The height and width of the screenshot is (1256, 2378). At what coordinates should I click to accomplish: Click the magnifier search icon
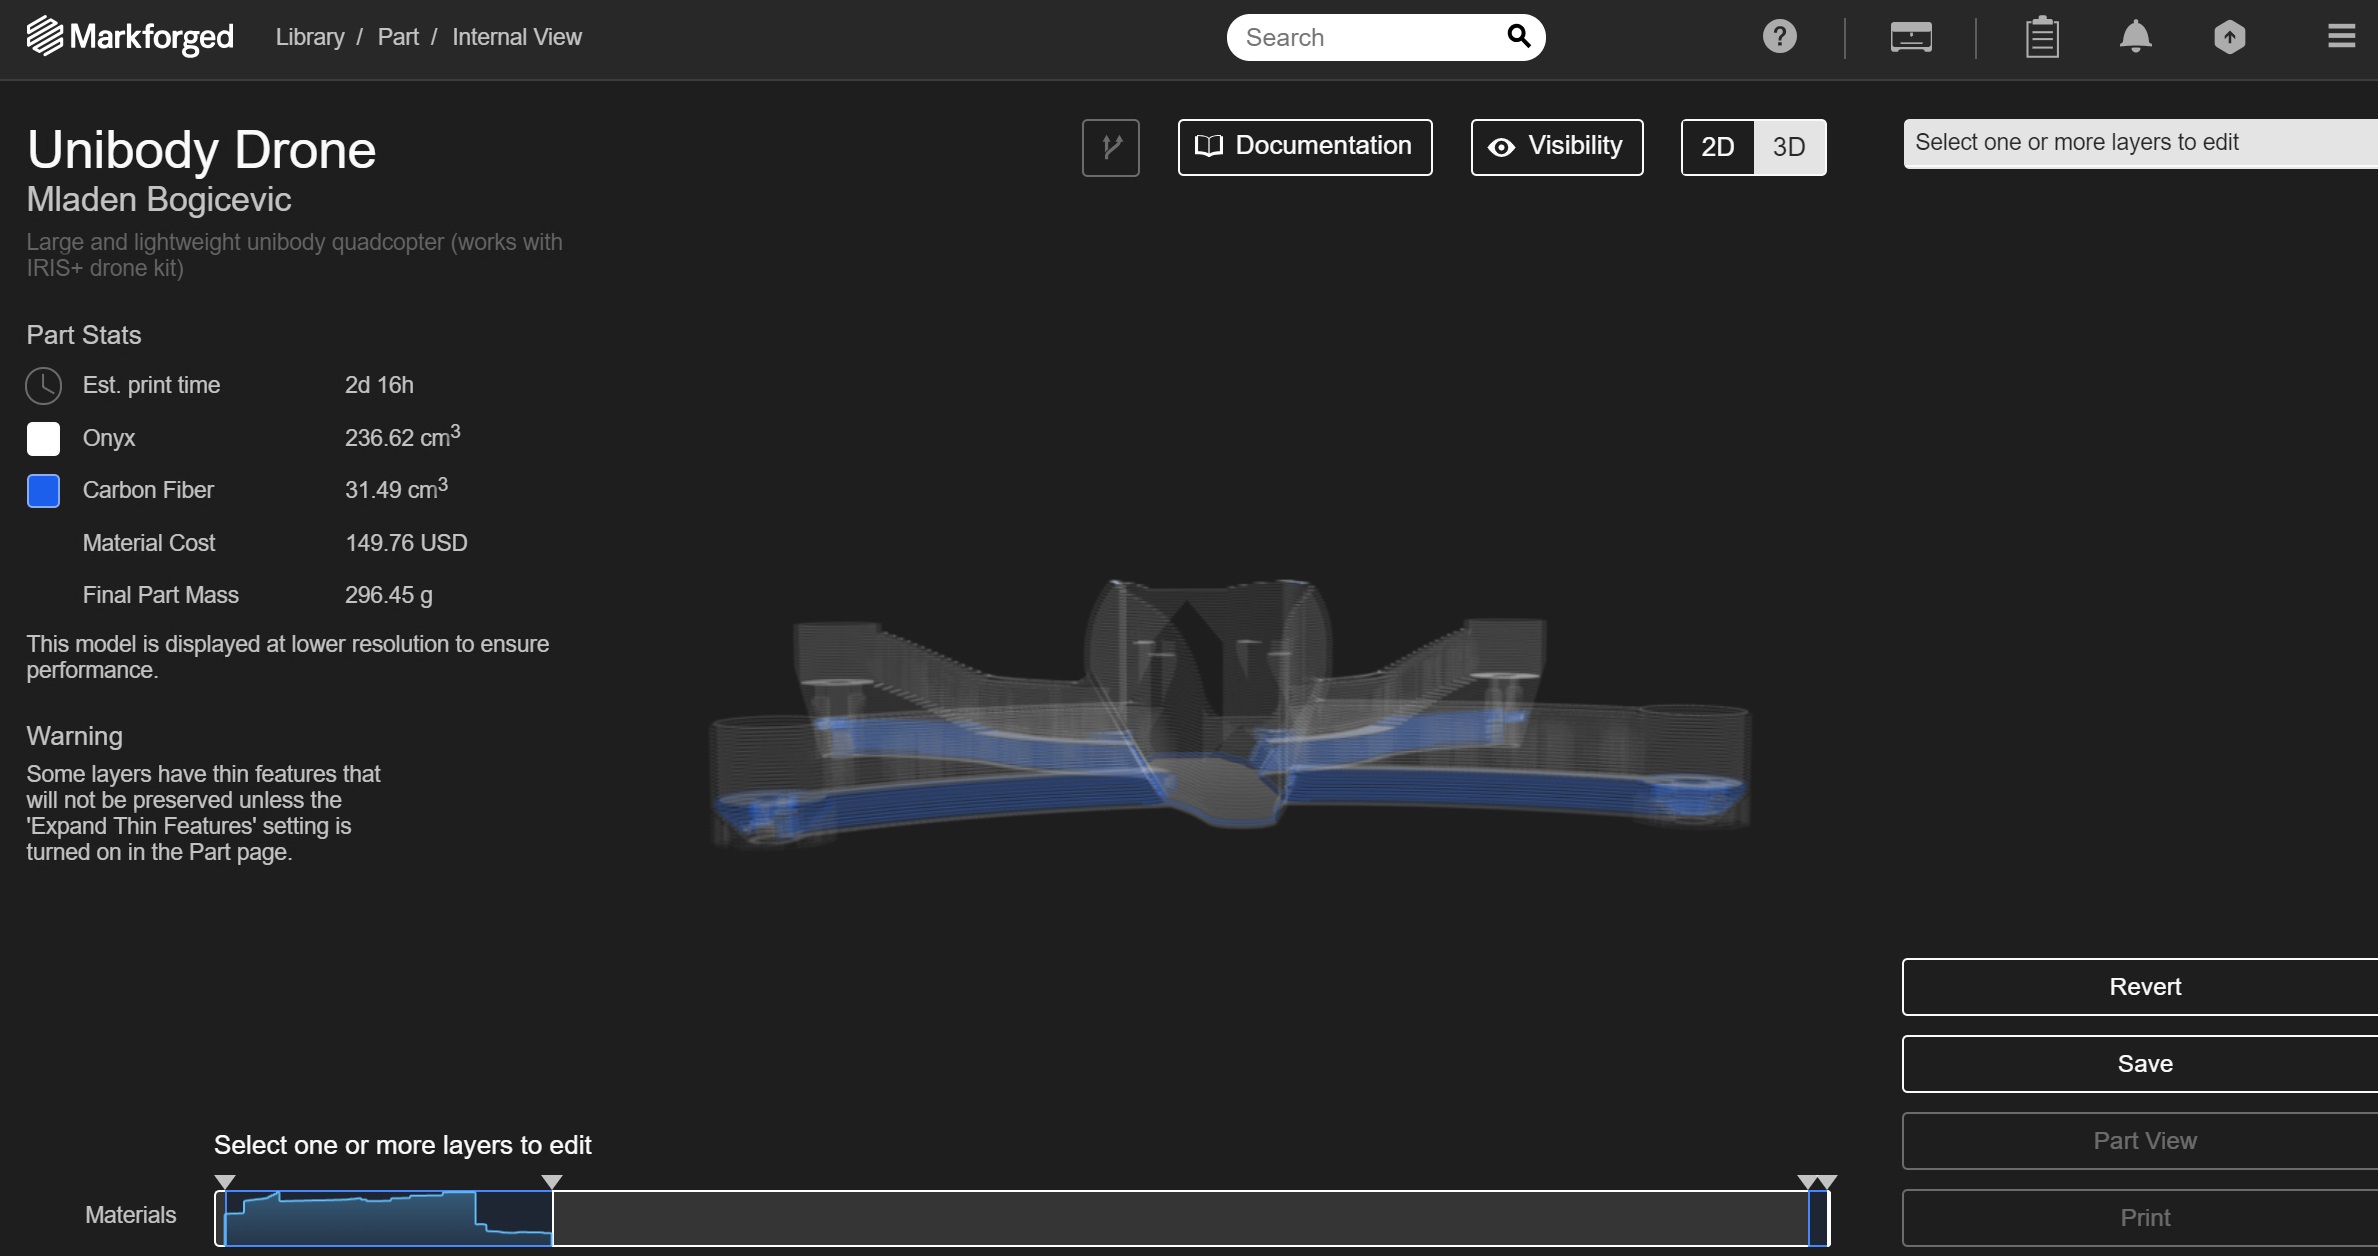(x=1518, y=37)
